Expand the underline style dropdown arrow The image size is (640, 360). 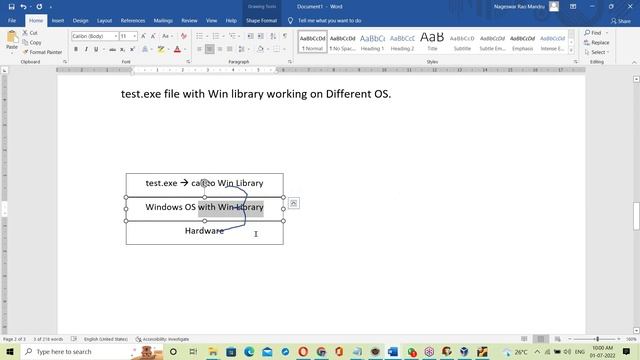tap(104, 49)
